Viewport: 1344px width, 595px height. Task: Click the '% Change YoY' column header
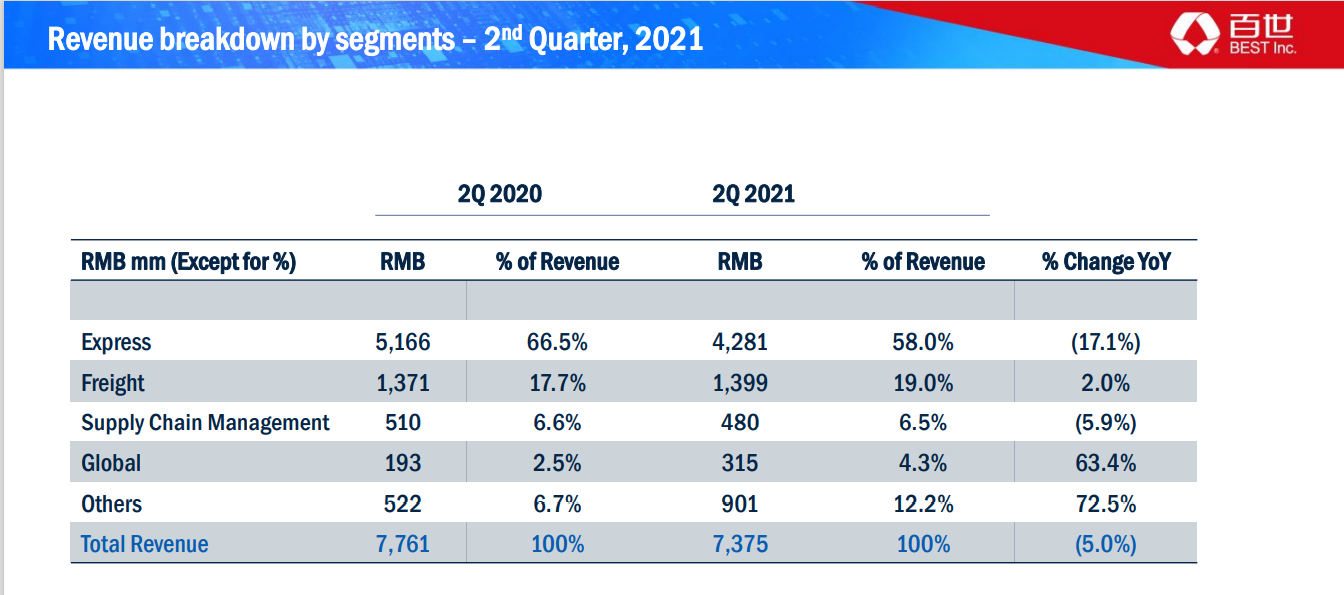click(1105, 262)
